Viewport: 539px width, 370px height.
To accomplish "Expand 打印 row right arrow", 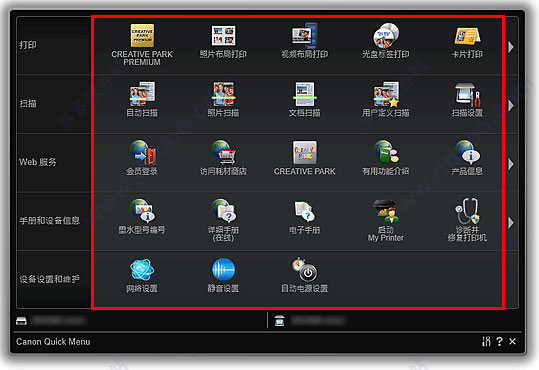I will [x=511, y=47].
